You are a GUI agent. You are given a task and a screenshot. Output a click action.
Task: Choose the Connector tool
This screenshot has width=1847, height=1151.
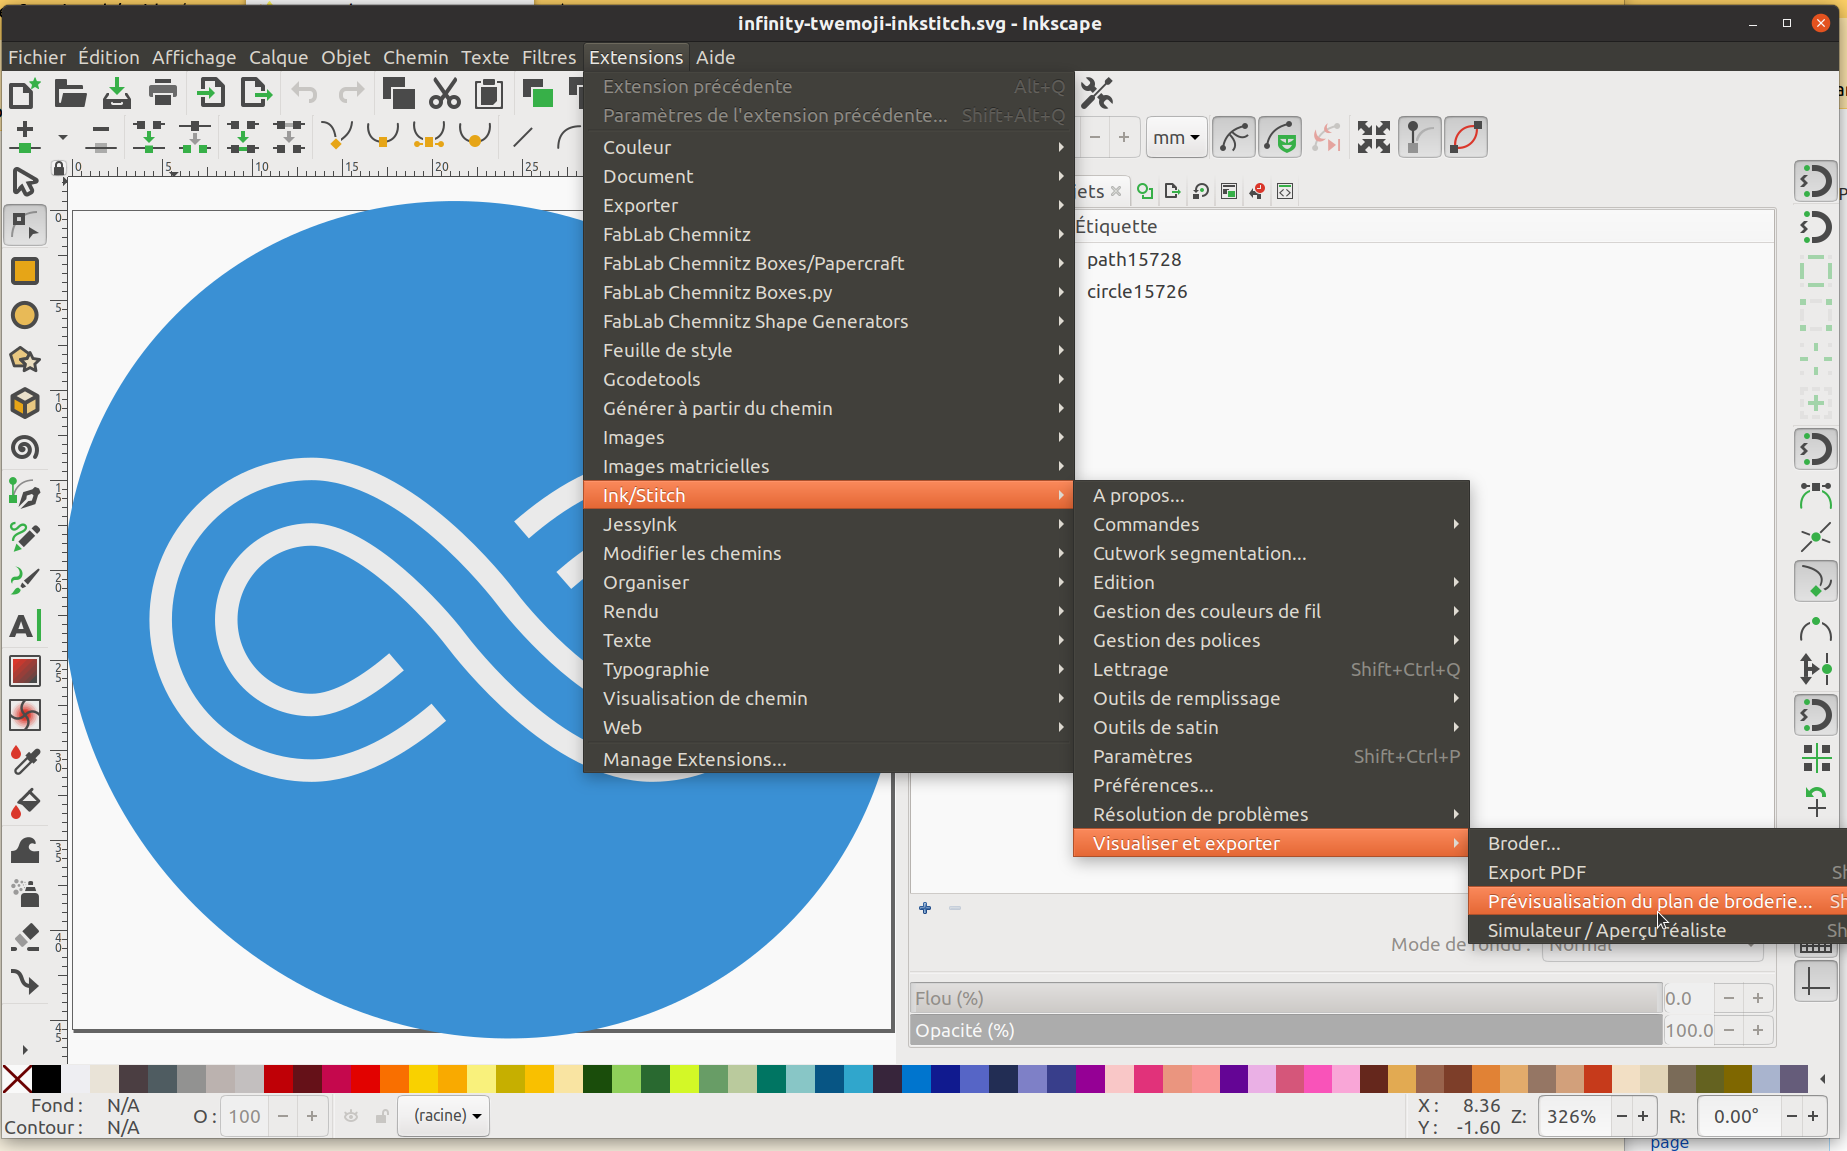coord(25,981)
